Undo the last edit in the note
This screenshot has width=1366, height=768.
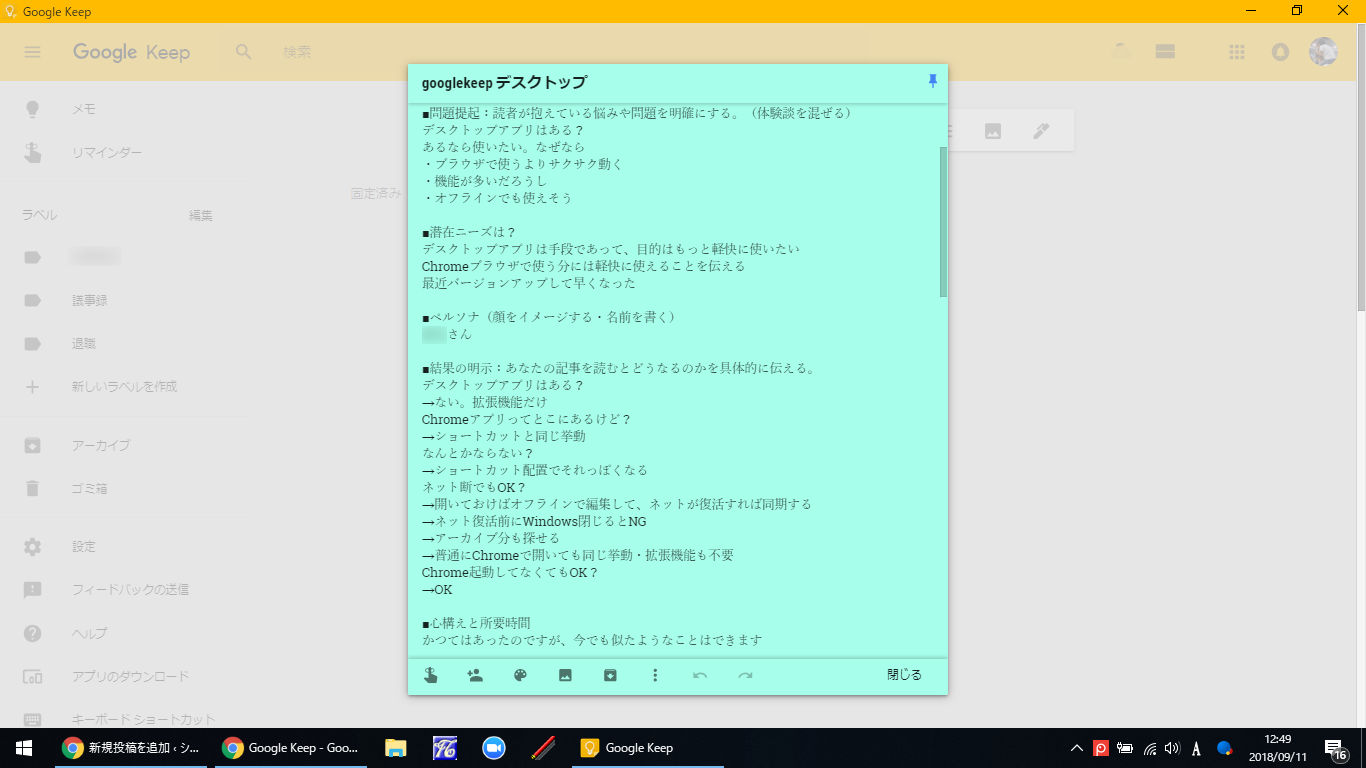pos(700,675)
